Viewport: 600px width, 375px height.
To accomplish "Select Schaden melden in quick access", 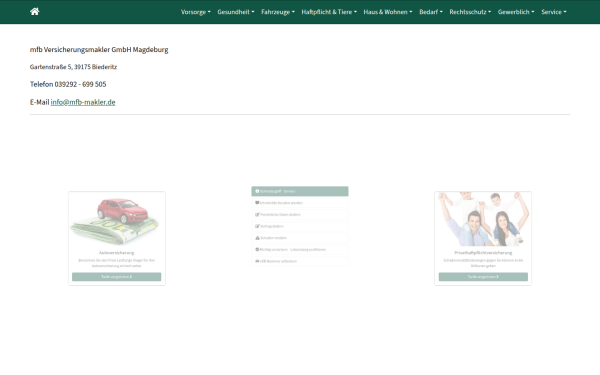I will pos(300,238).
